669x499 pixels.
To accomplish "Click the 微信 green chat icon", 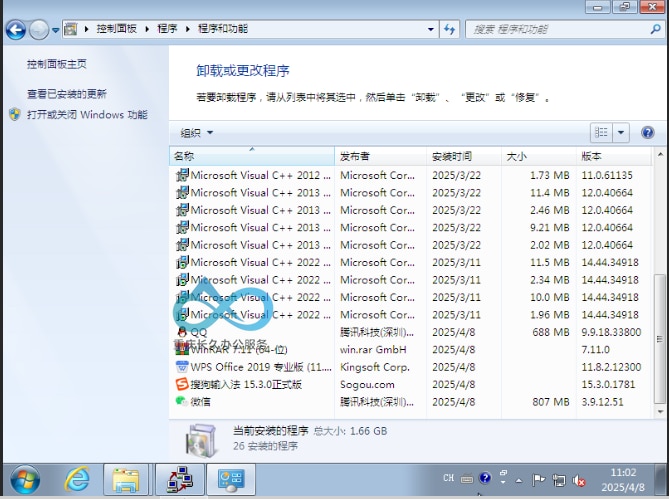I will click(181, 401).
